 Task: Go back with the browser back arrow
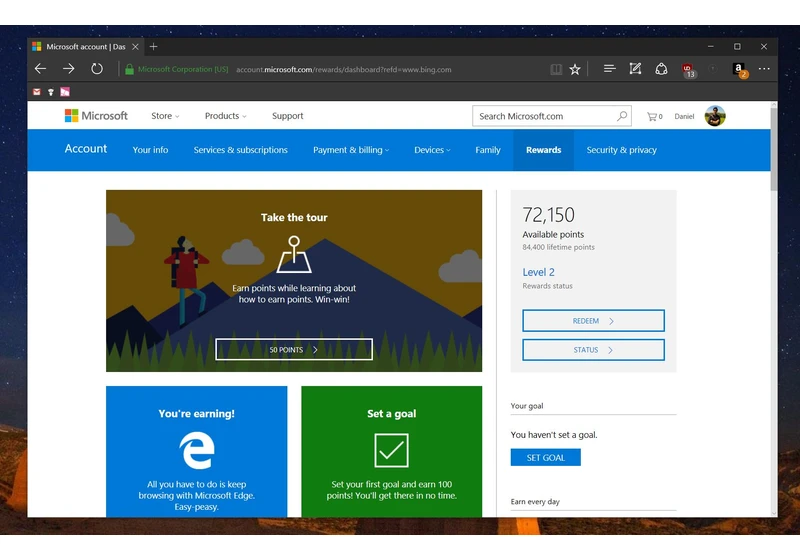(40, 69)
